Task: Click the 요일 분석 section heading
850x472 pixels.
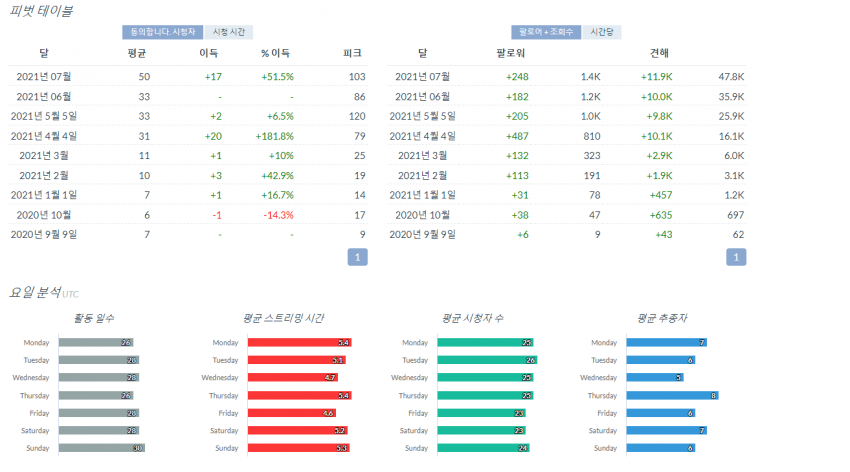Action: point(35,293)
